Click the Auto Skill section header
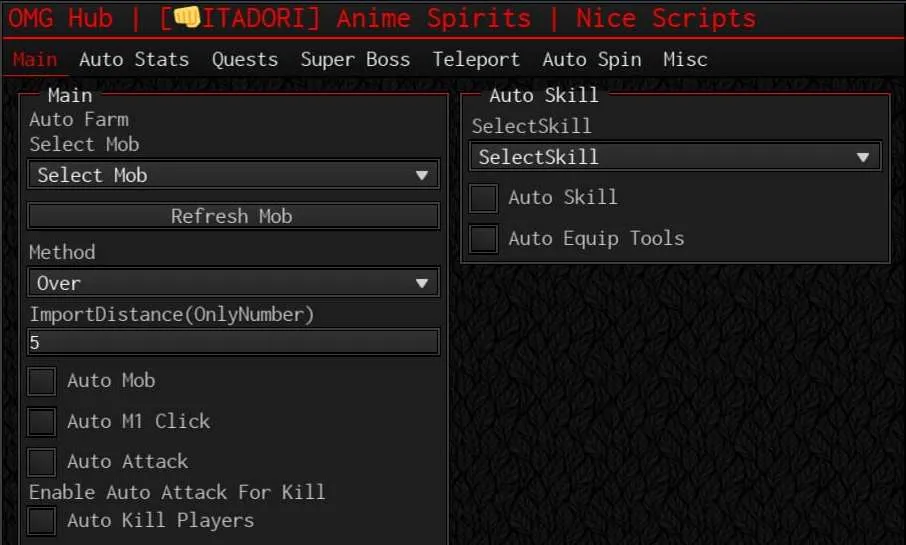 click(544, 95)
